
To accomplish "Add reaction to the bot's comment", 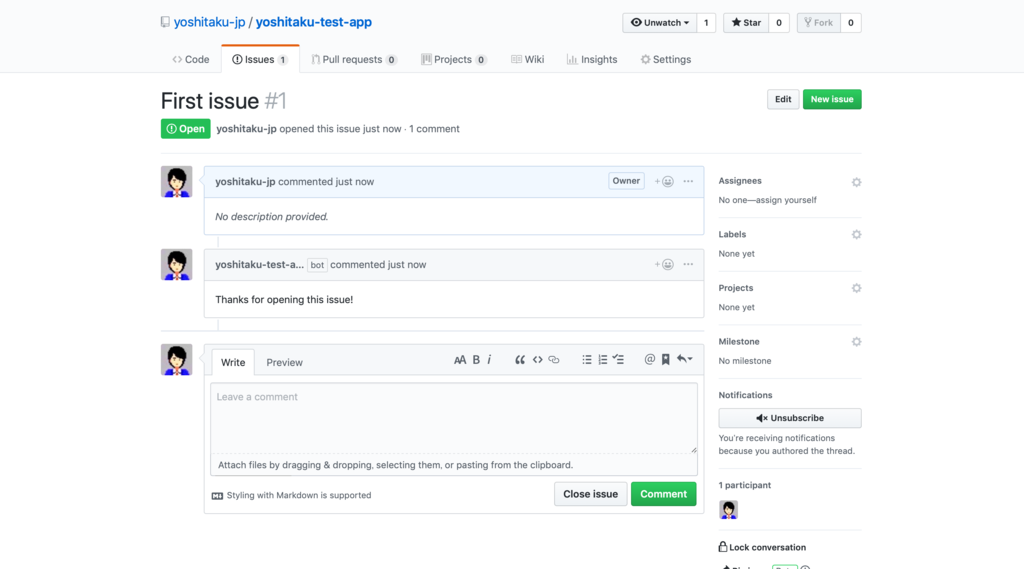I will click(x=664, y=265).
